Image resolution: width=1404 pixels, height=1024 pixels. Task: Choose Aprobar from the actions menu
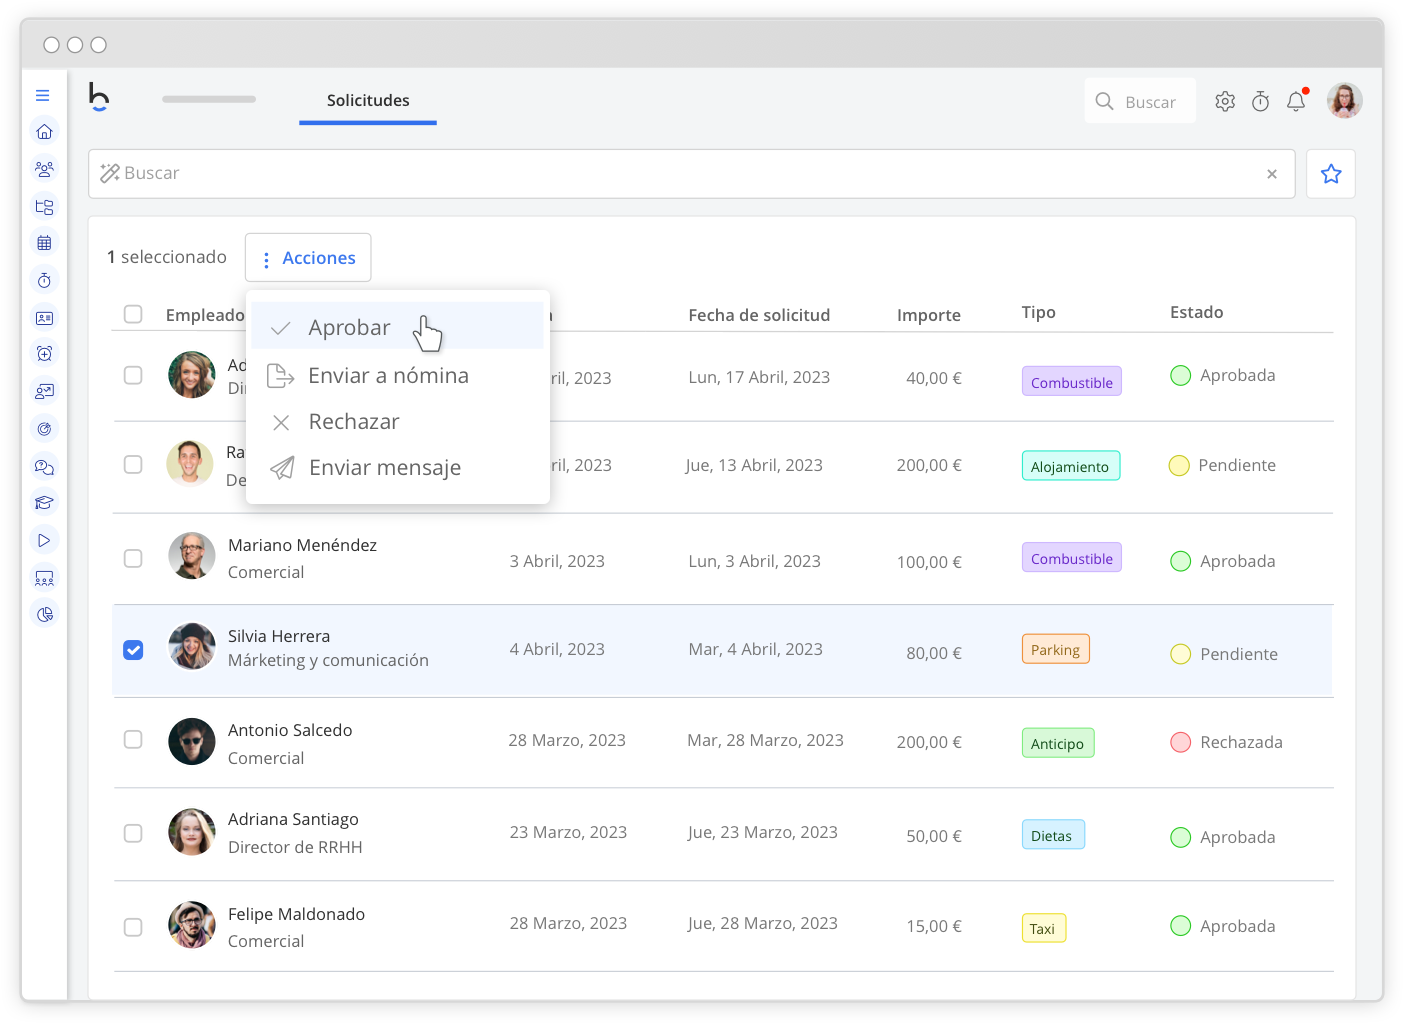(x=349, y=327)
